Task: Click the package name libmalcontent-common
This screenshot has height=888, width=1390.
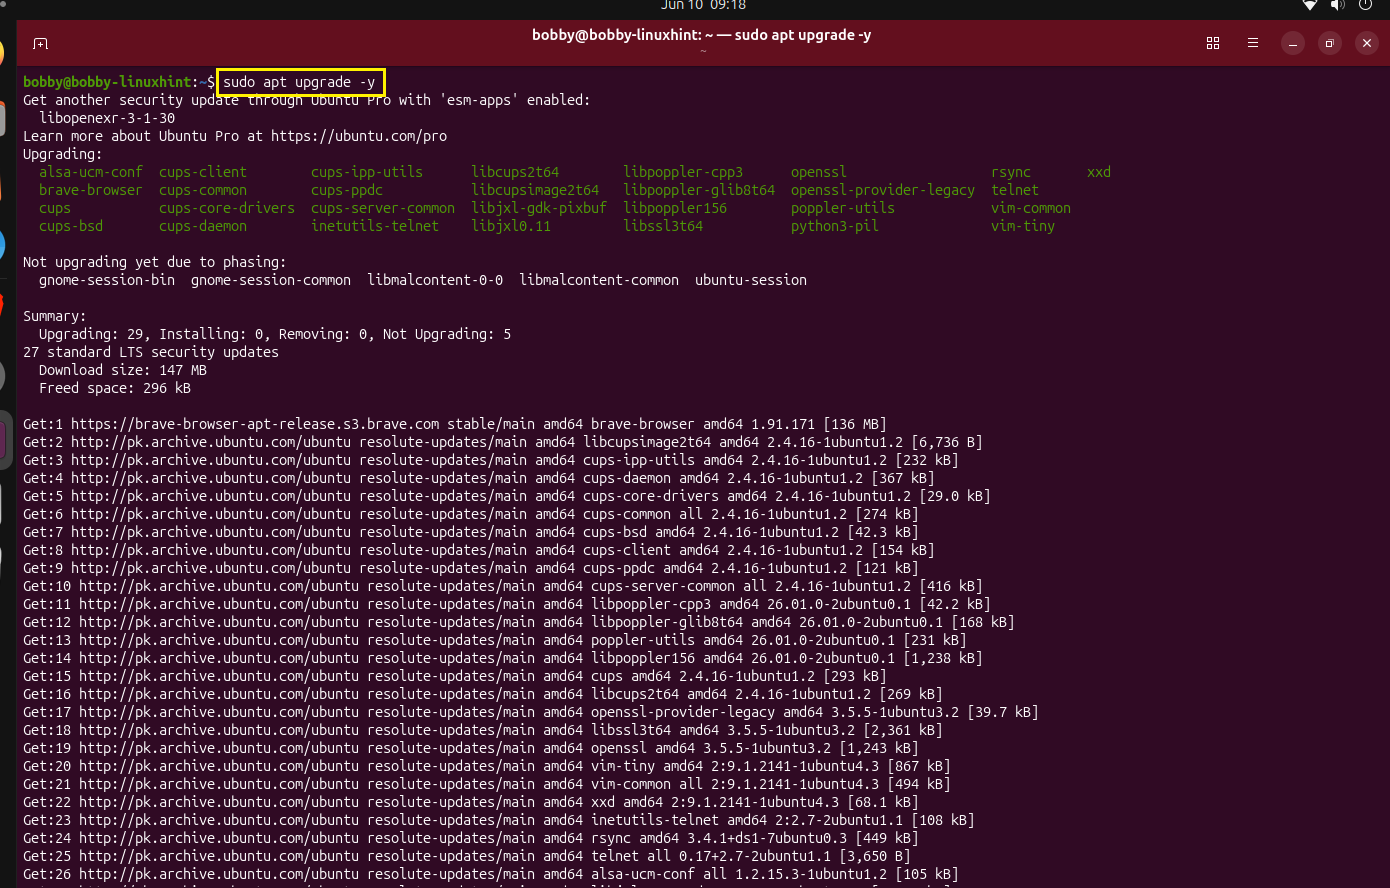Action: tap(599, 280)
